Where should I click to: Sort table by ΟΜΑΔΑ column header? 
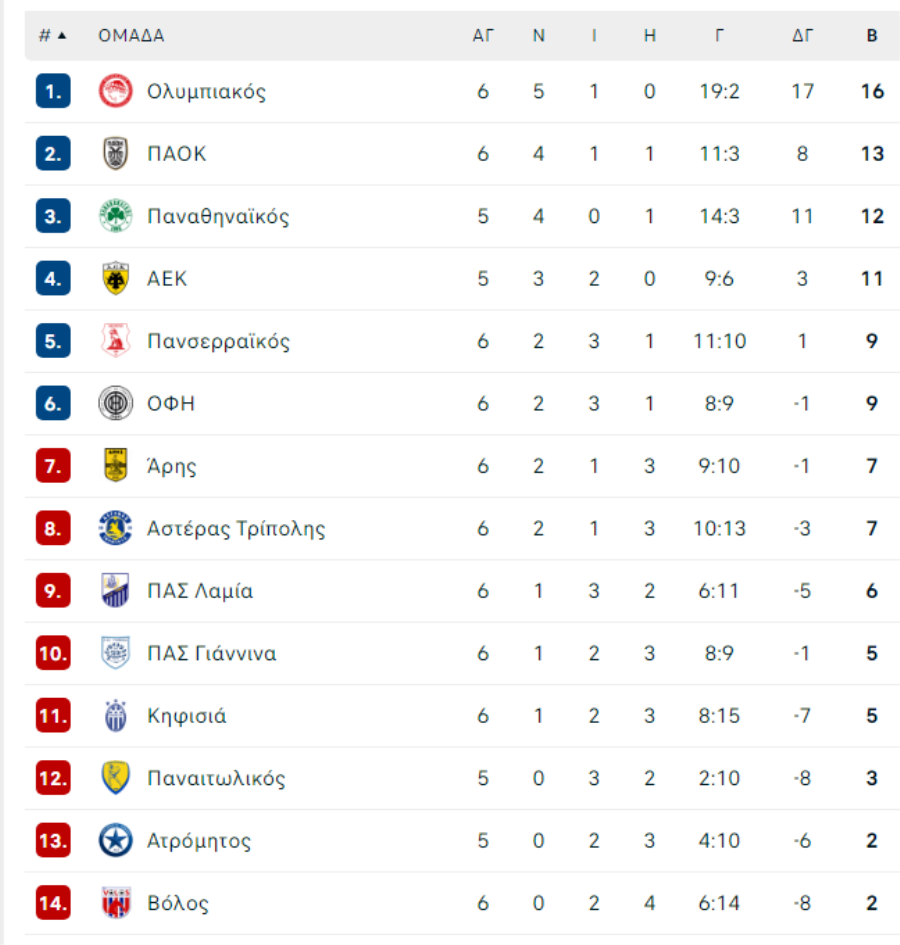point(131,36)
